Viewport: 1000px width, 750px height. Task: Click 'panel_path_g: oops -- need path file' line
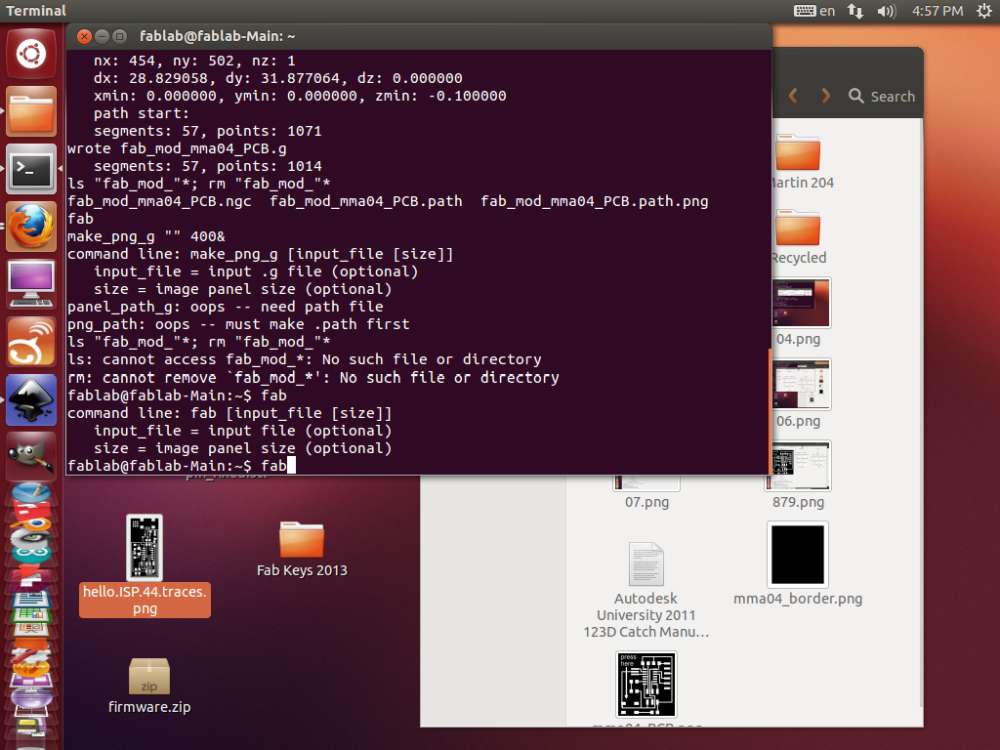225,307
